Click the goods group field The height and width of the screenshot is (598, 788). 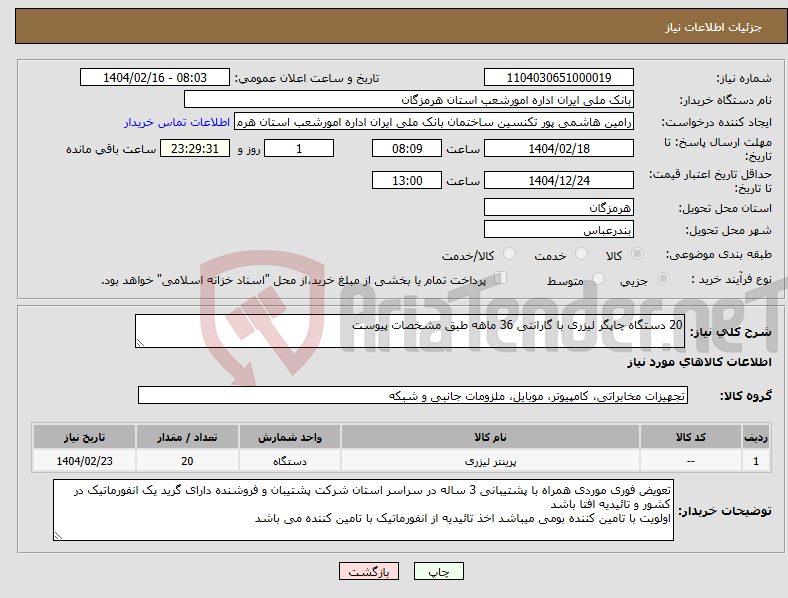pyautogui.click(x=413, y=395)
